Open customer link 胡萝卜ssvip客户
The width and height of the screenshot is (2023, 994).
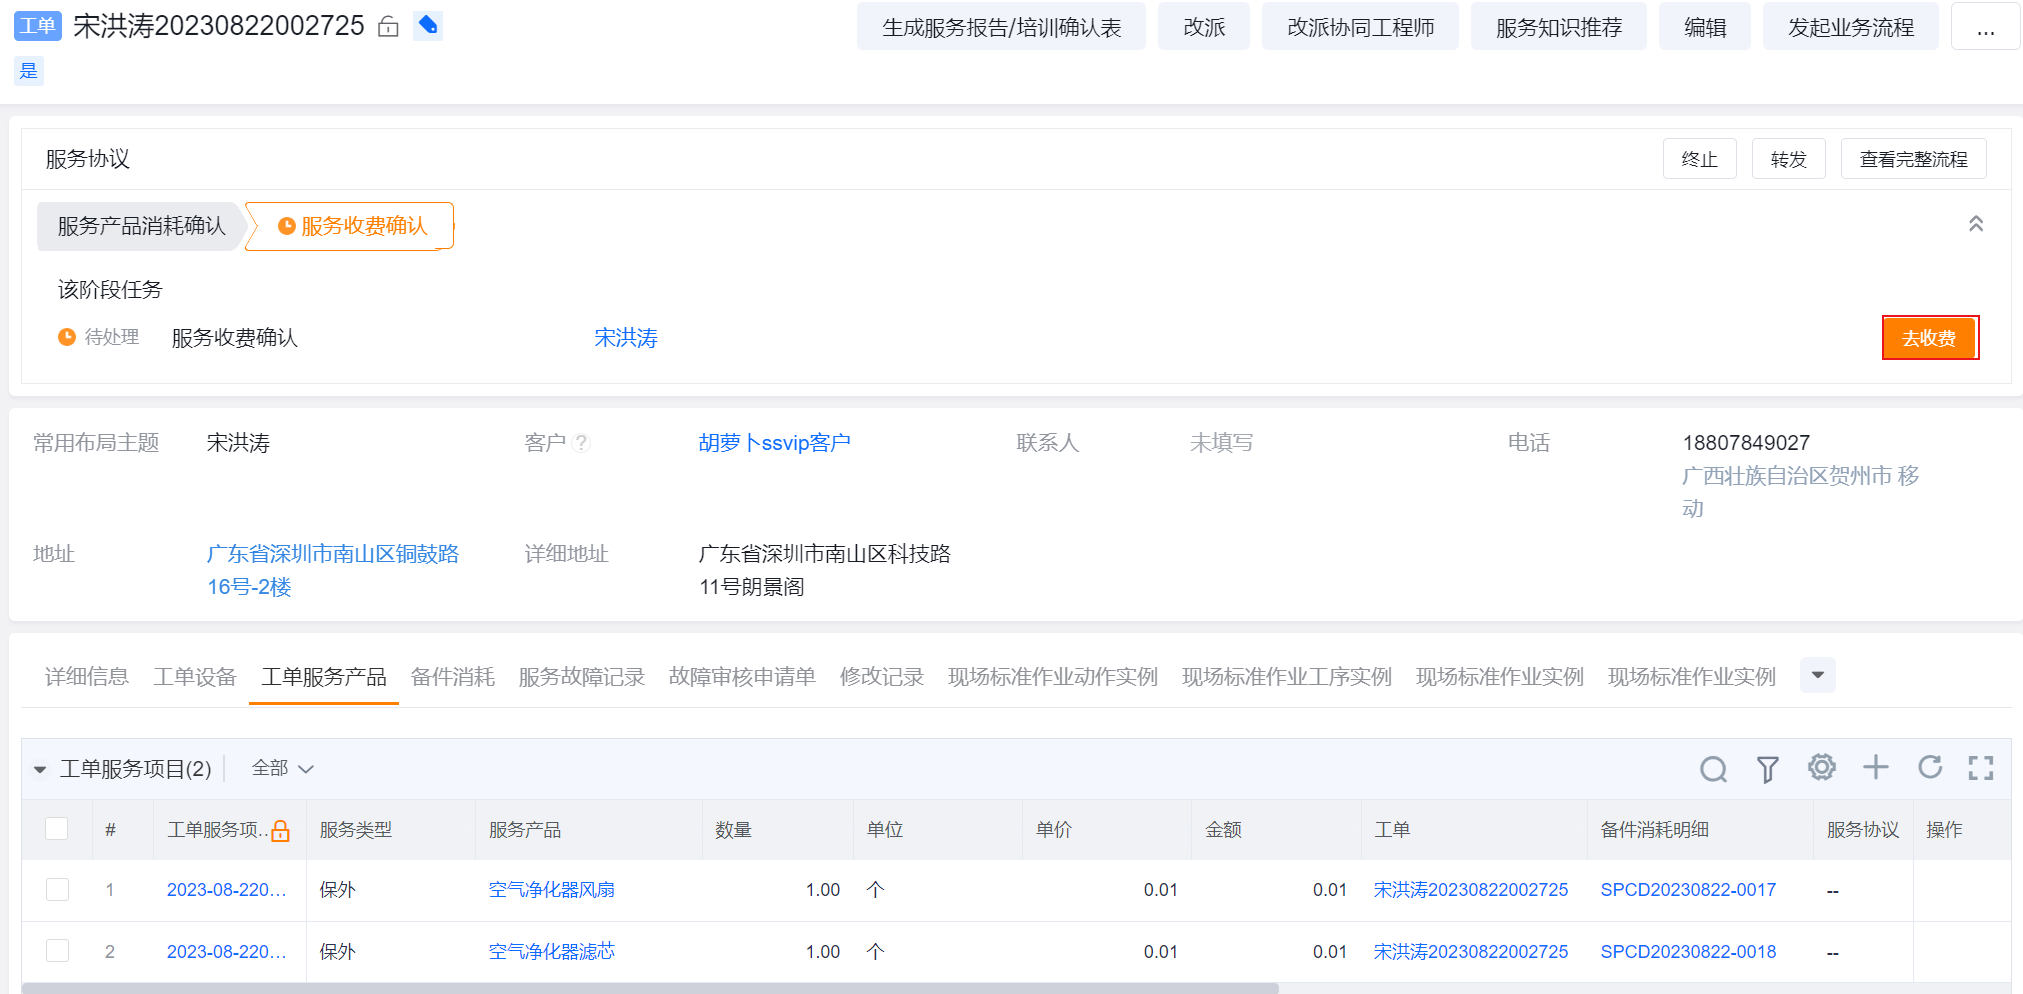[x=775, y=442]
